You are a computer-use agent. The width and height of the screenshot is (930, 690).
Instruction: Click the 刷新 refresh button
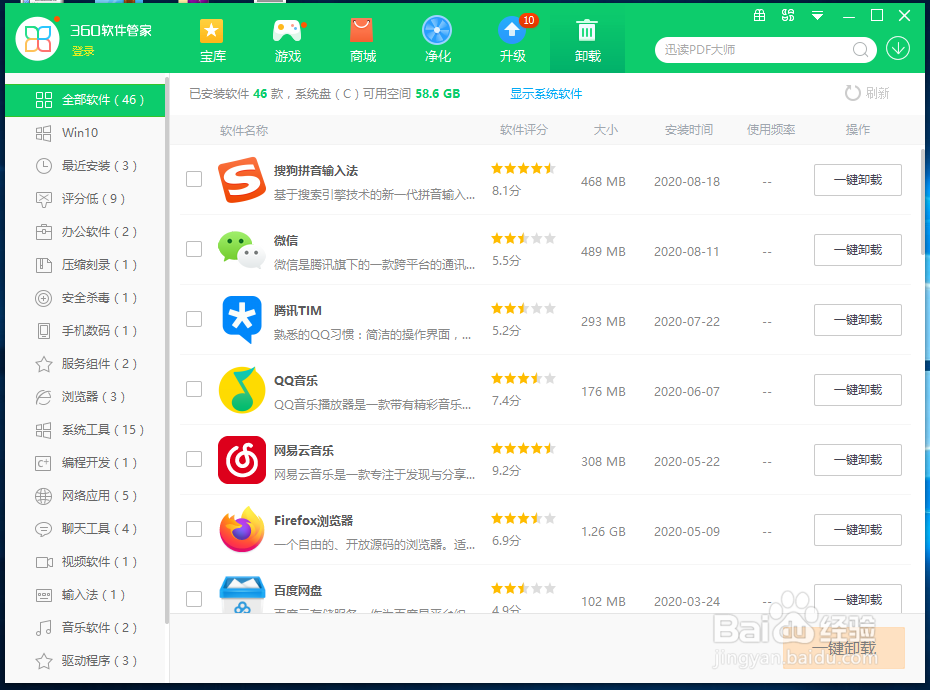coord(867,93)
